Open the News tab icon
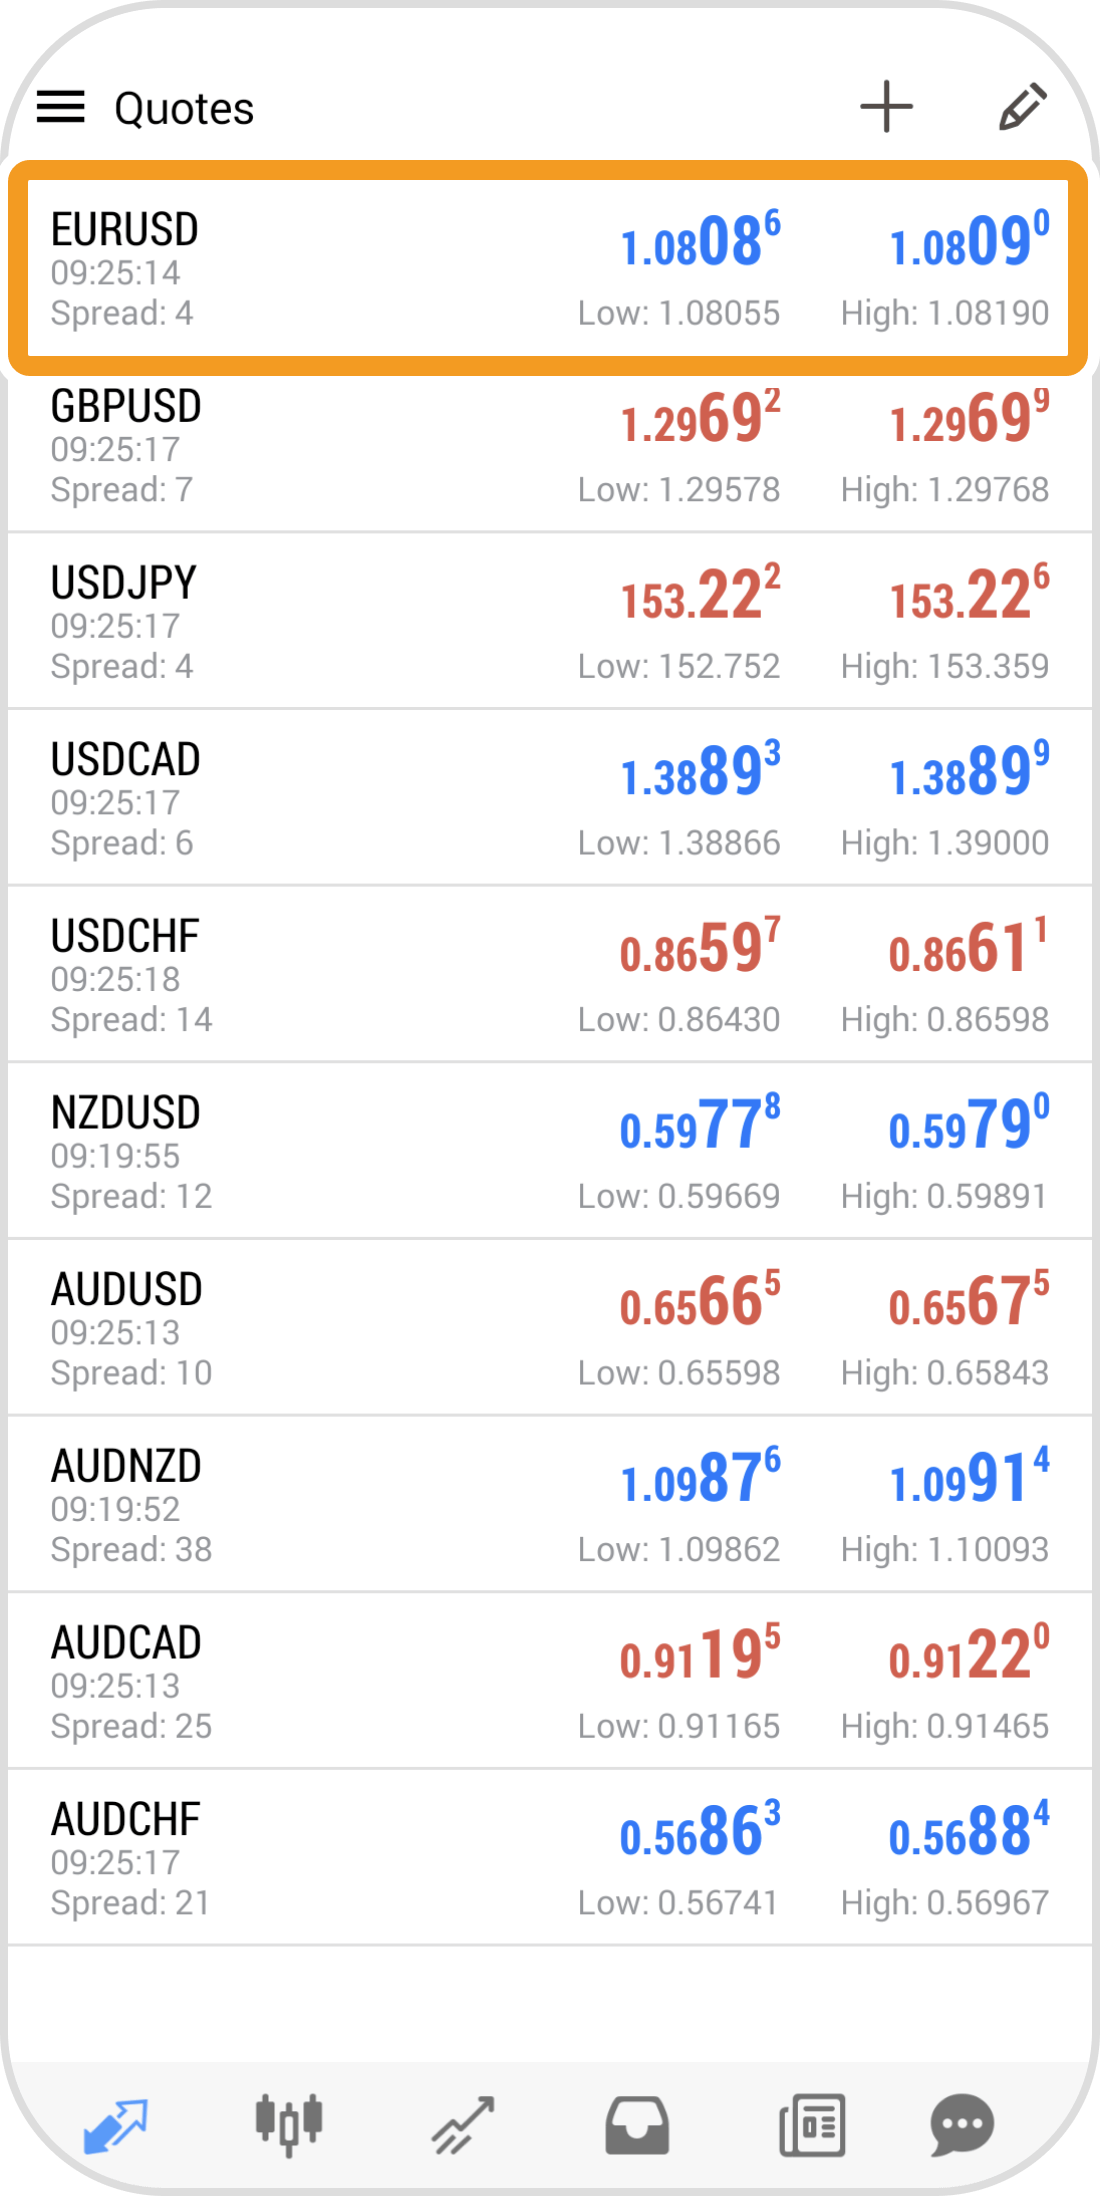 (x=812, y=2124)
